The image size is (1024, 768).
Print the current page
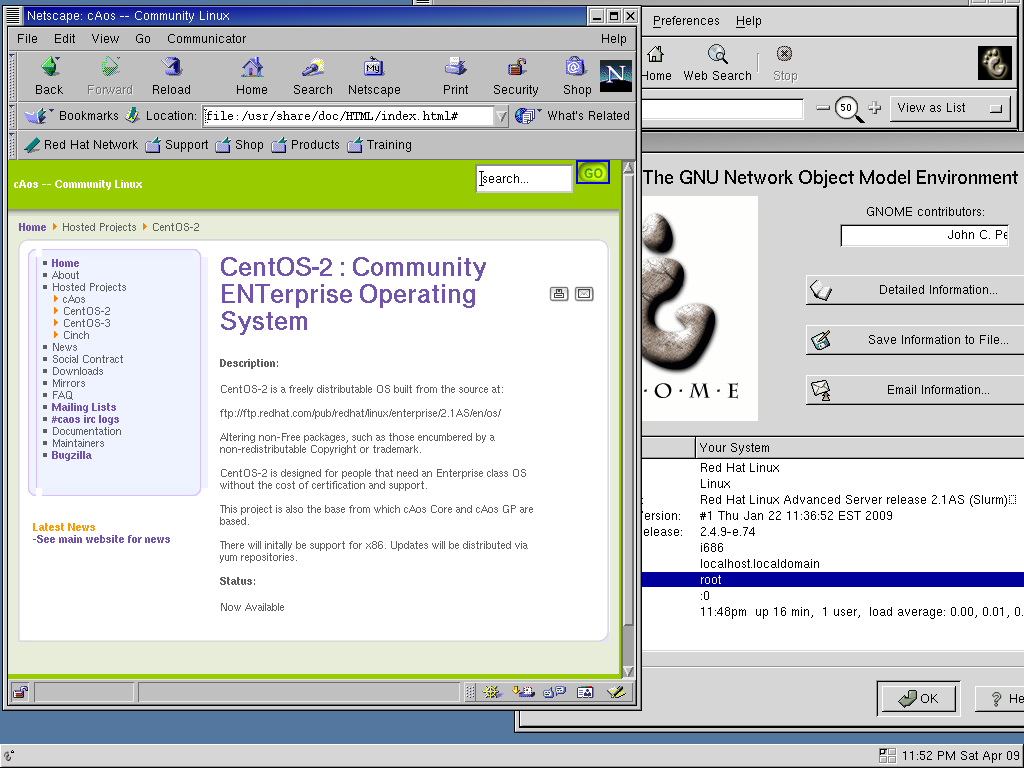455,76
